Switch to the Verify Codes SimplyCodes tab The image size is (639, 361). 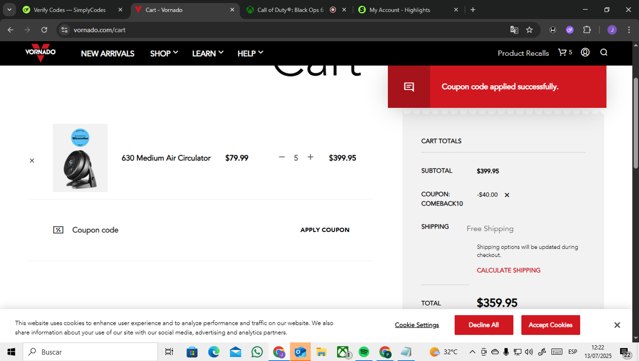pyautogui.click(x=69, y=10)
